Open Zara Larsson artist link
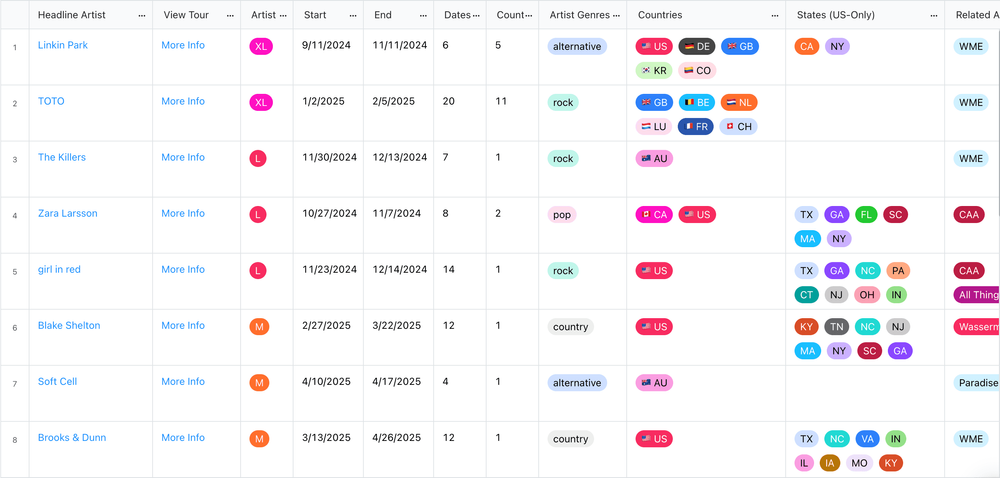This screenshot has width=1000, height=478. (x=68, y=214)
